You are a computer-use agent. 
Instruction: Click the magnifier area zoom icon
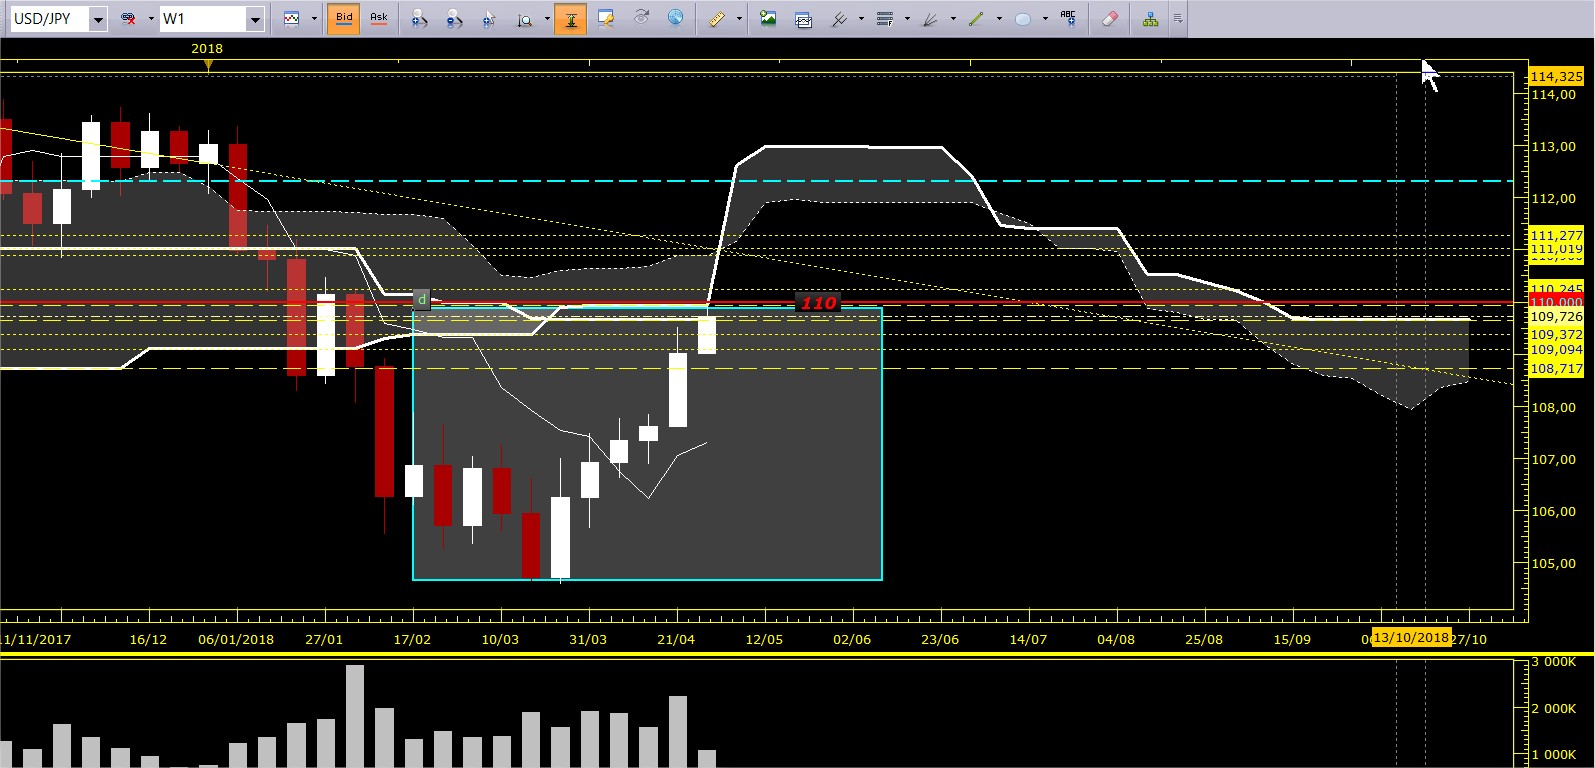[x=524, y=19]
